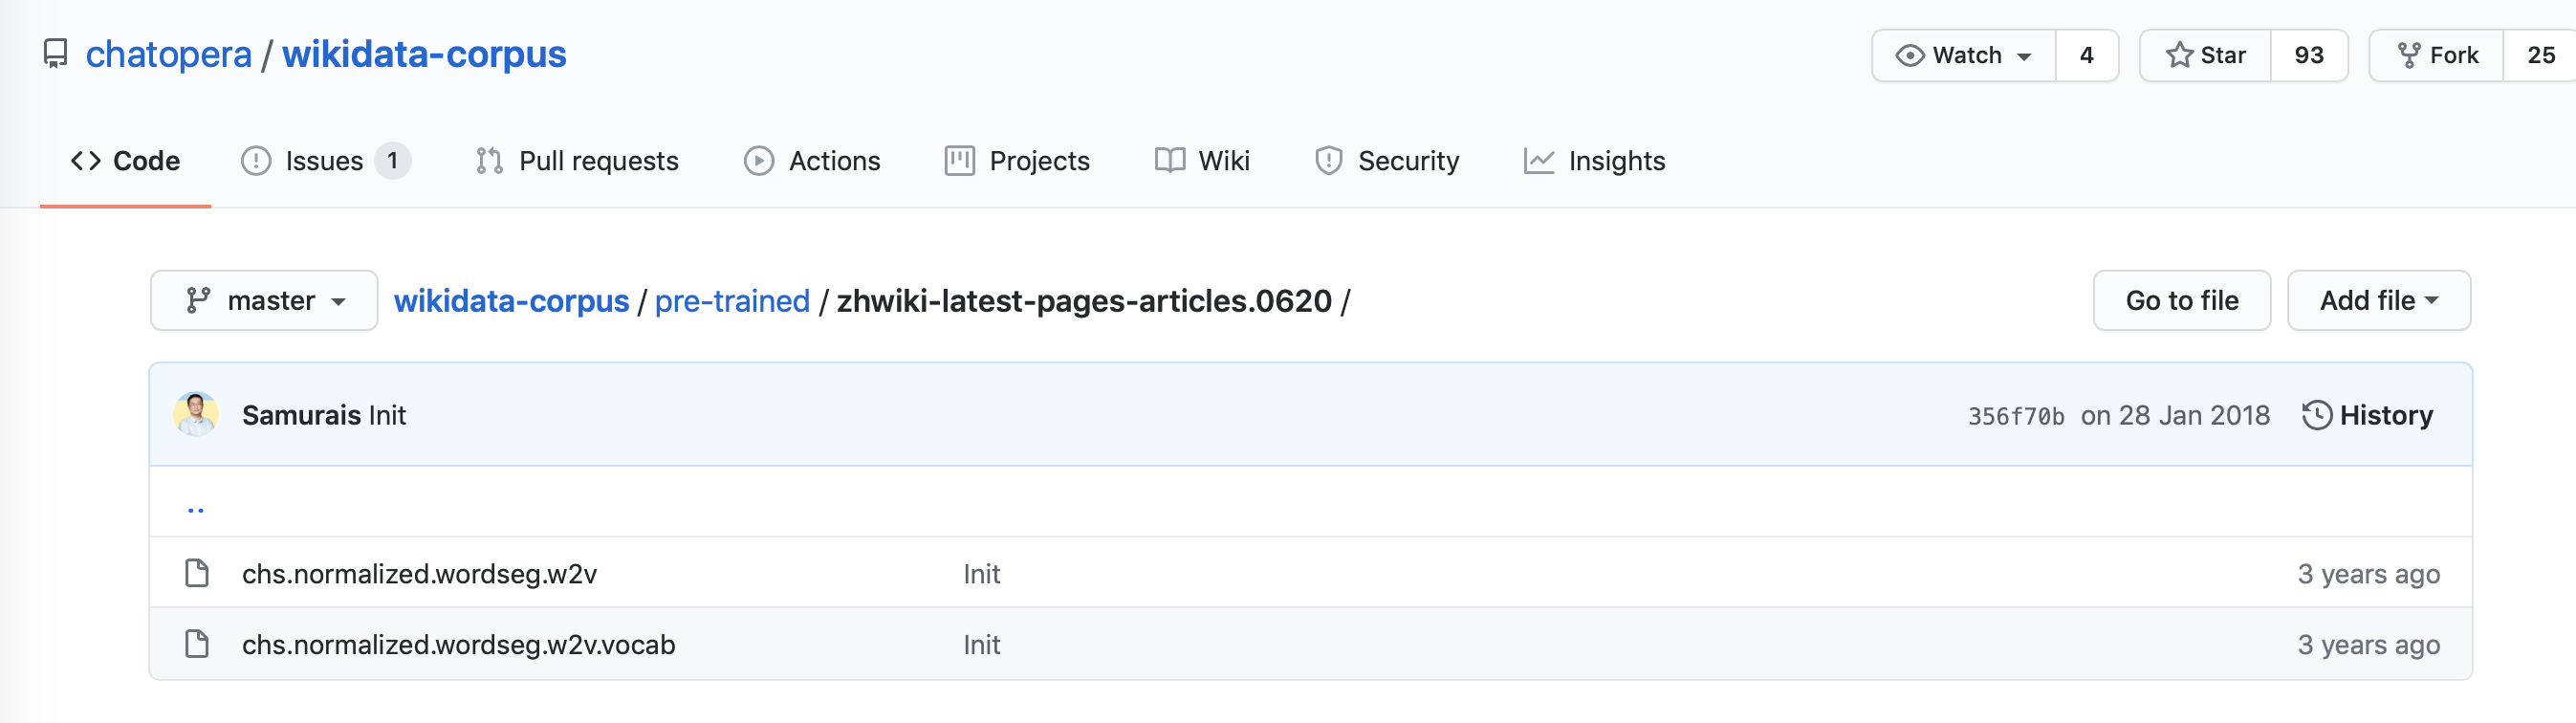Switch to the Projects tab
This screenshot has height=723, width=2576.
(1017, 161)
